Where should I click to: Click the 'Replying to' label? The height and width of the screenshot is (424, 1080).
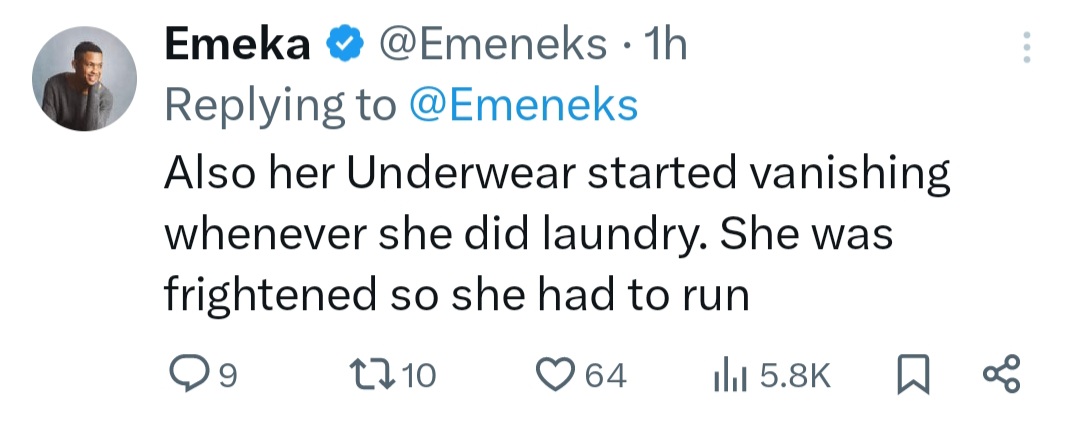click(281, 105)
